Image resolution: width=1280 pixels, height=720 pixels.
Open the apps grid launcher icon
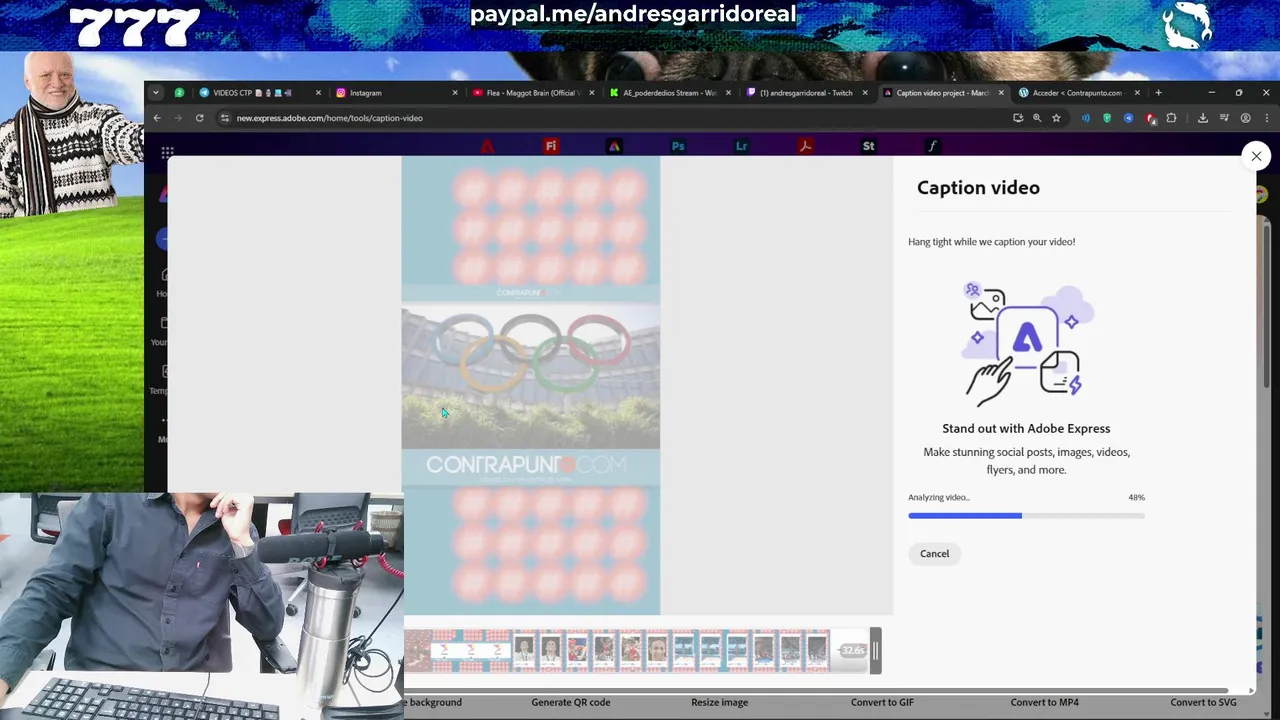(167, 152)
